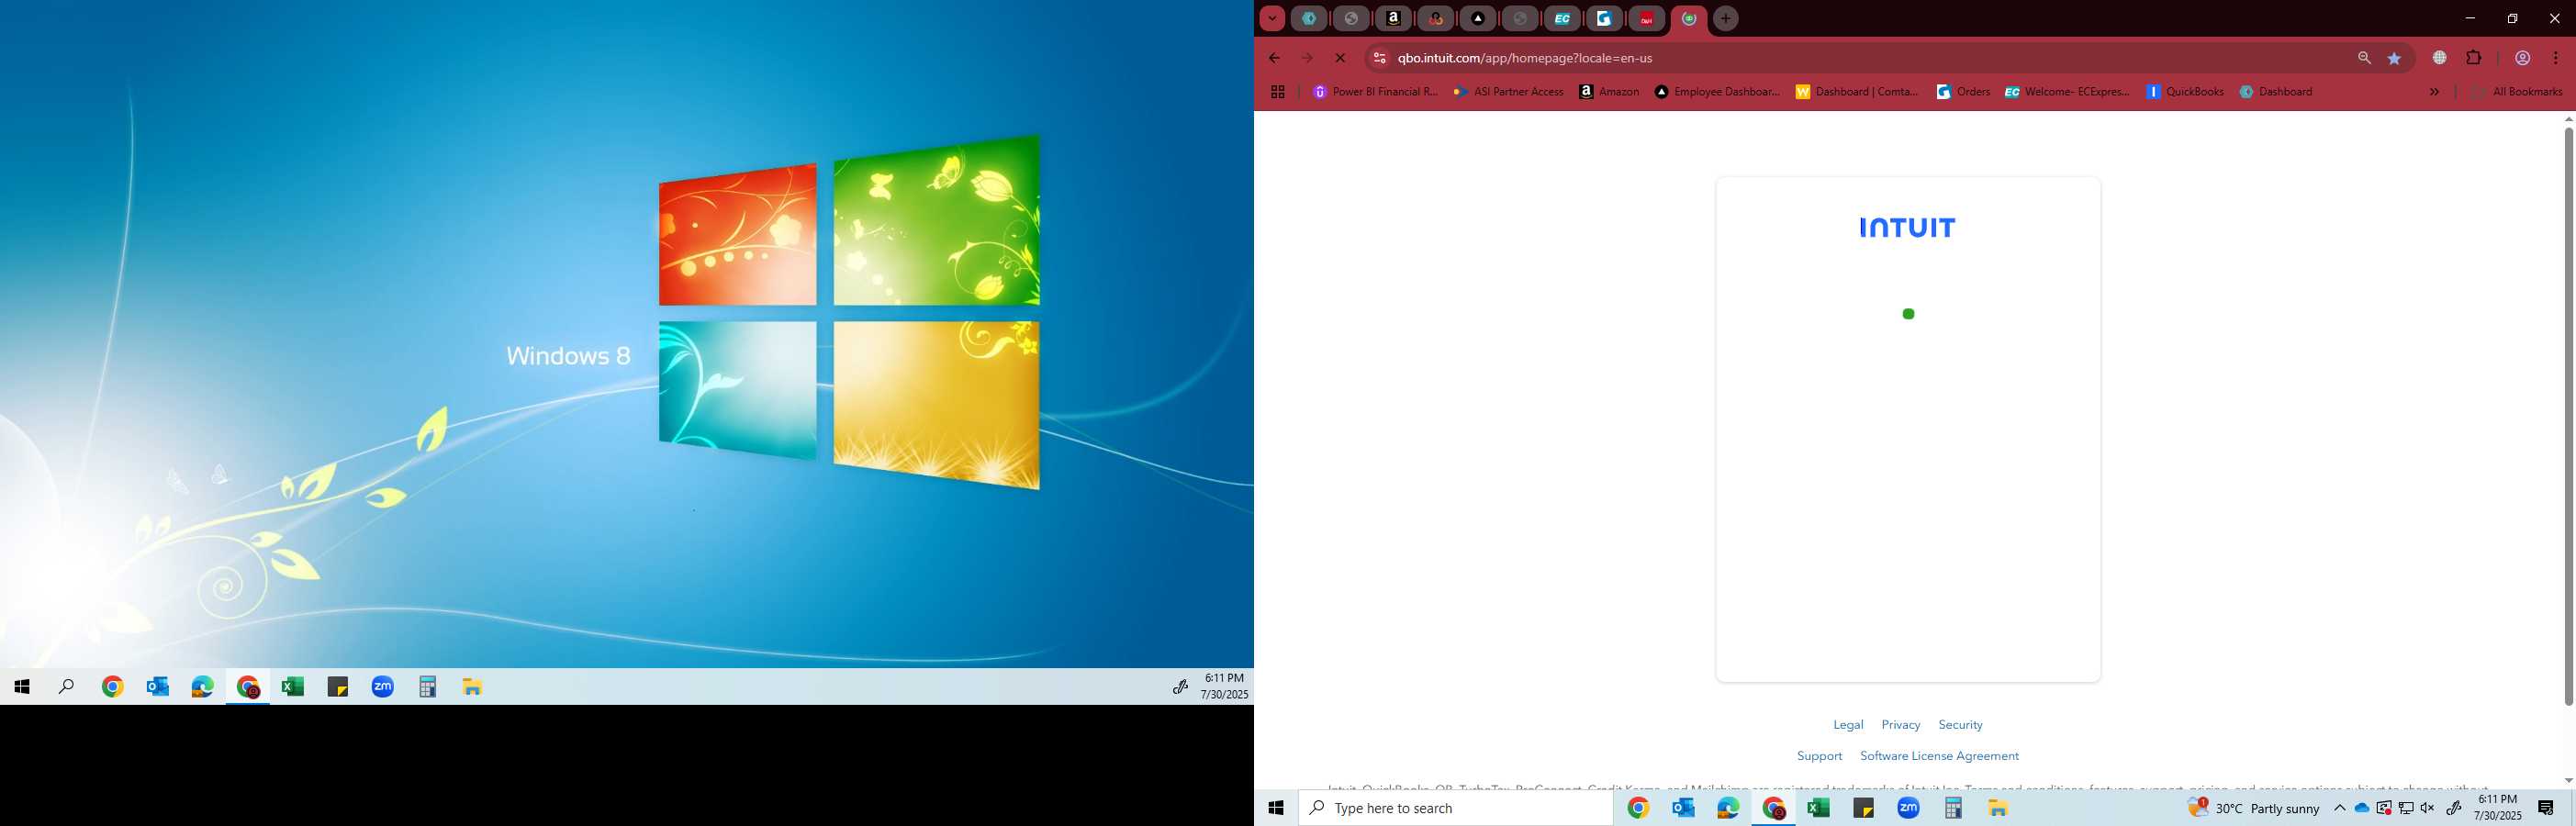2576x826 pixels.
Task: Toggle the bookmark star for this page
Action: coord(2394,58)
